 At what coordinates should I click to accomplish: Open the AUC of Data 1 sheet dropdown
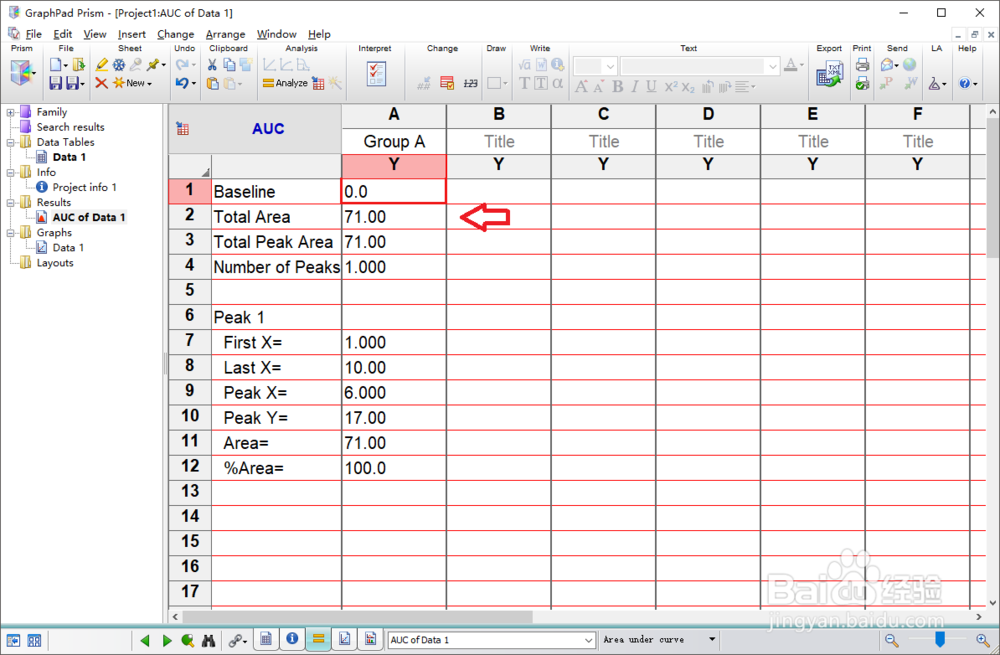click(589, 640)
